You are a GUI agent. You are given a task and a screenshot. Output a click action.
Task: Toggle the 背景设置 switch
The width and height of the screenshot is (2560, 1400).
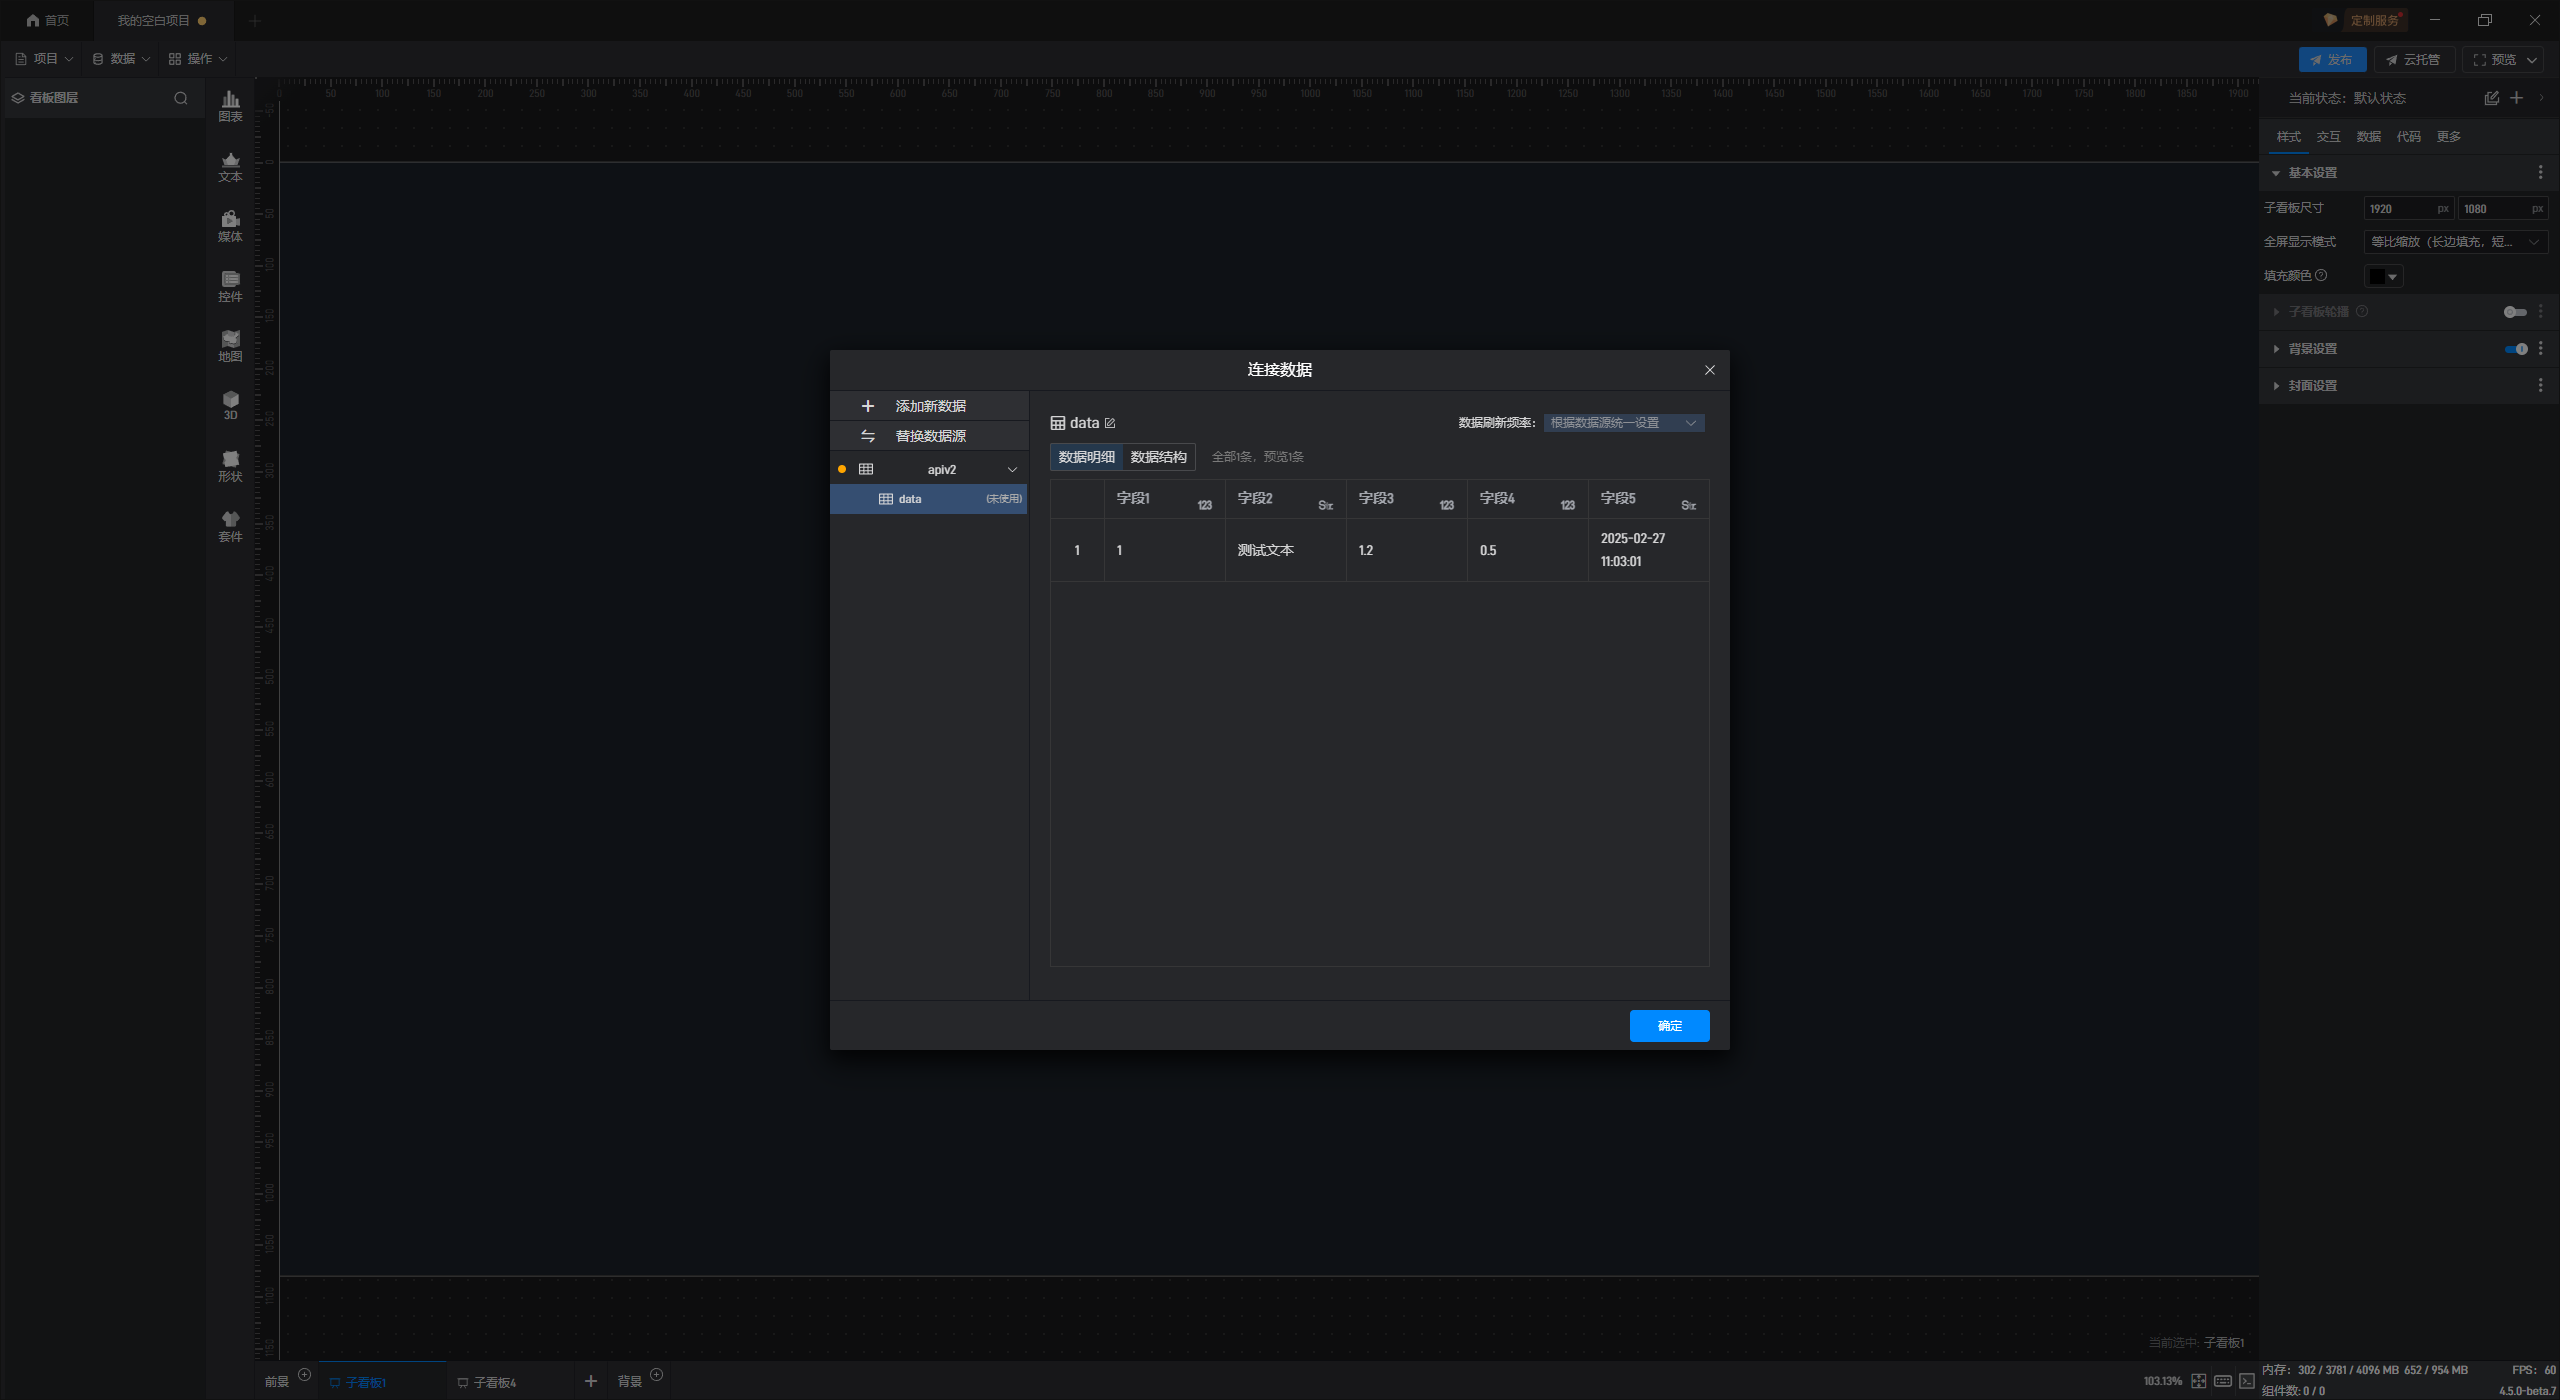2516,349
